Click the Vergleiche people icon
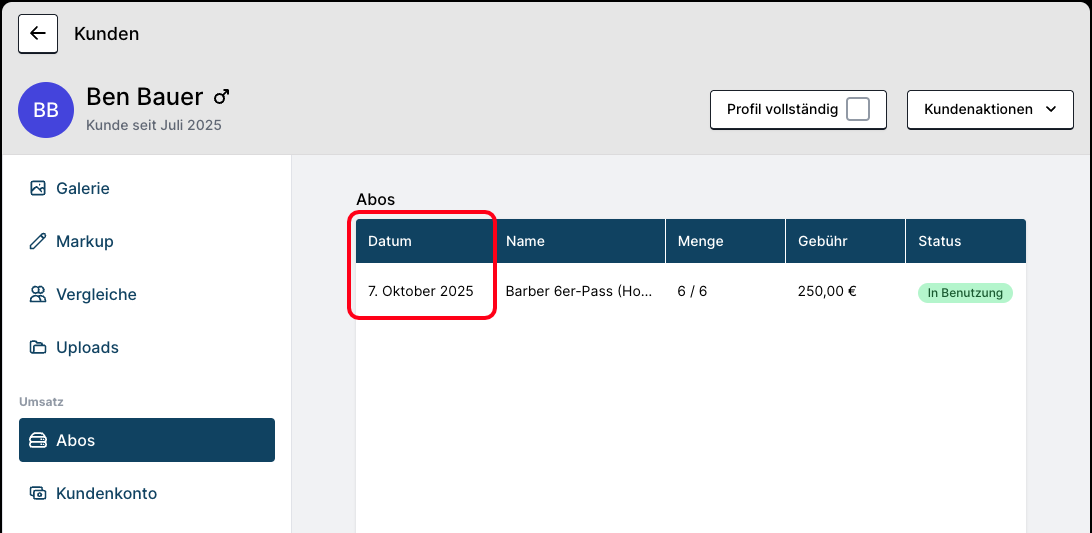The image size is (1092, 533). coord(38,294)
